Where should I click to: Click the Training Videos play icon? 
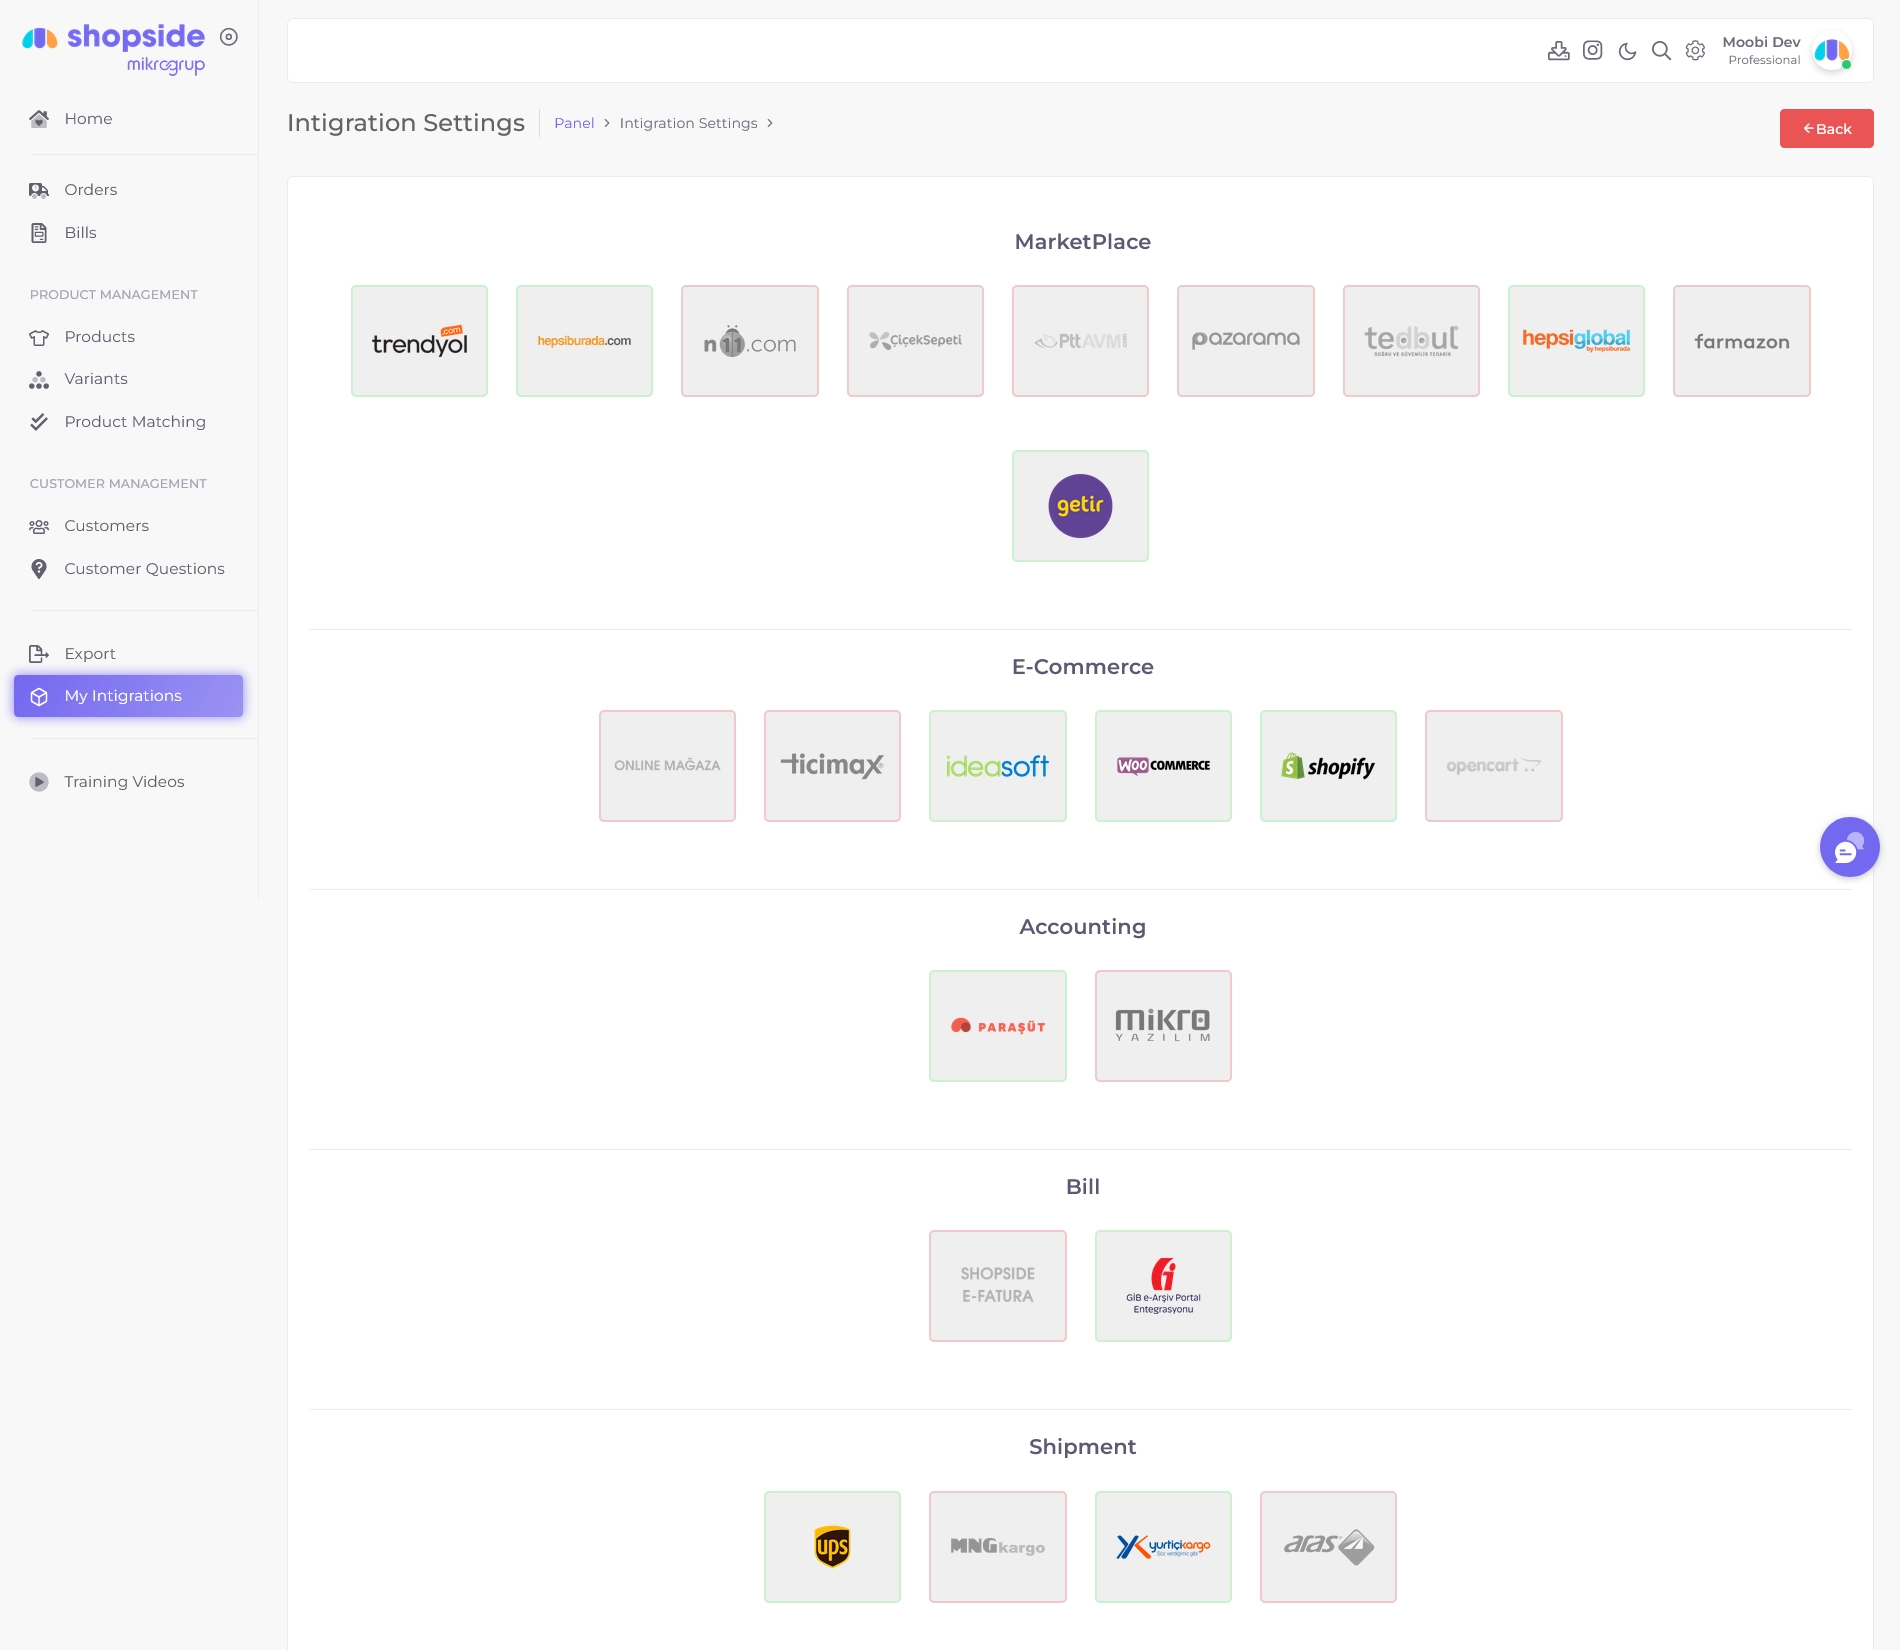tap(39, 782)
